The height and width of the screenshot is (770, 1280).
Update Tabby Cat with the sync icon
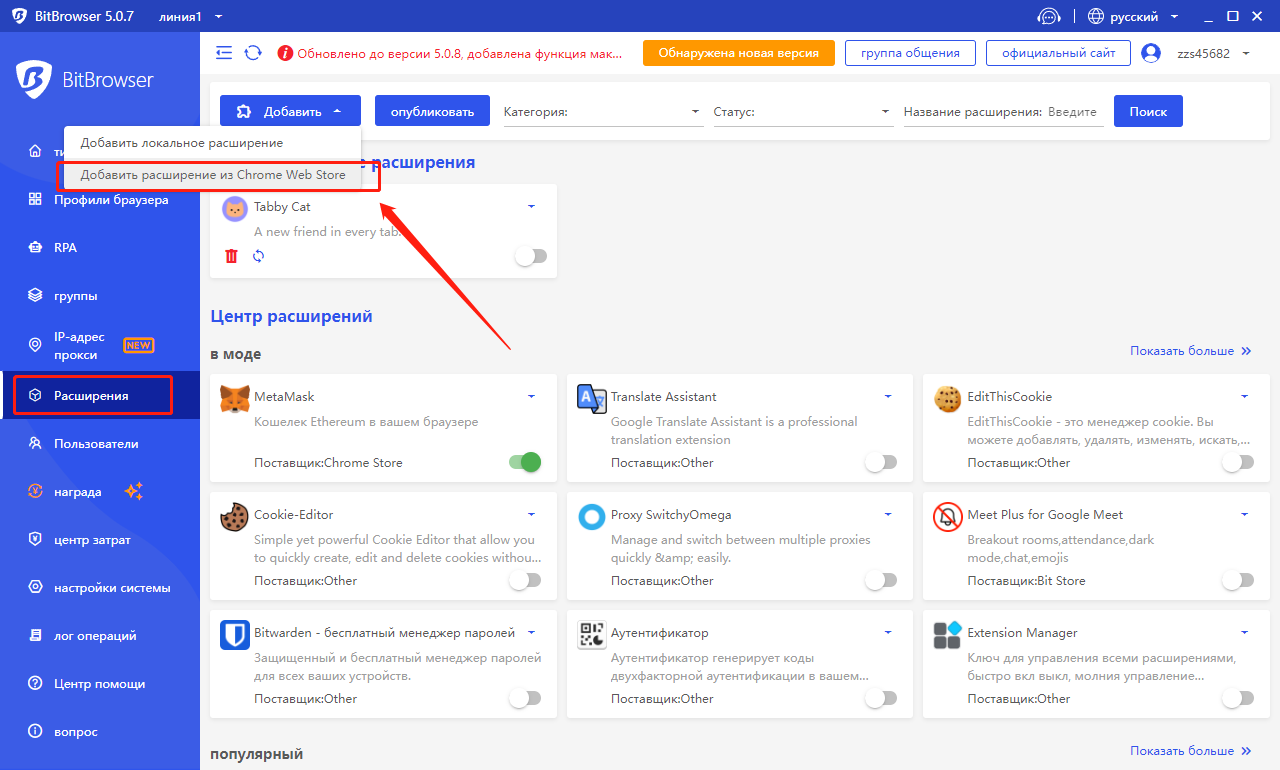point(258,256)
